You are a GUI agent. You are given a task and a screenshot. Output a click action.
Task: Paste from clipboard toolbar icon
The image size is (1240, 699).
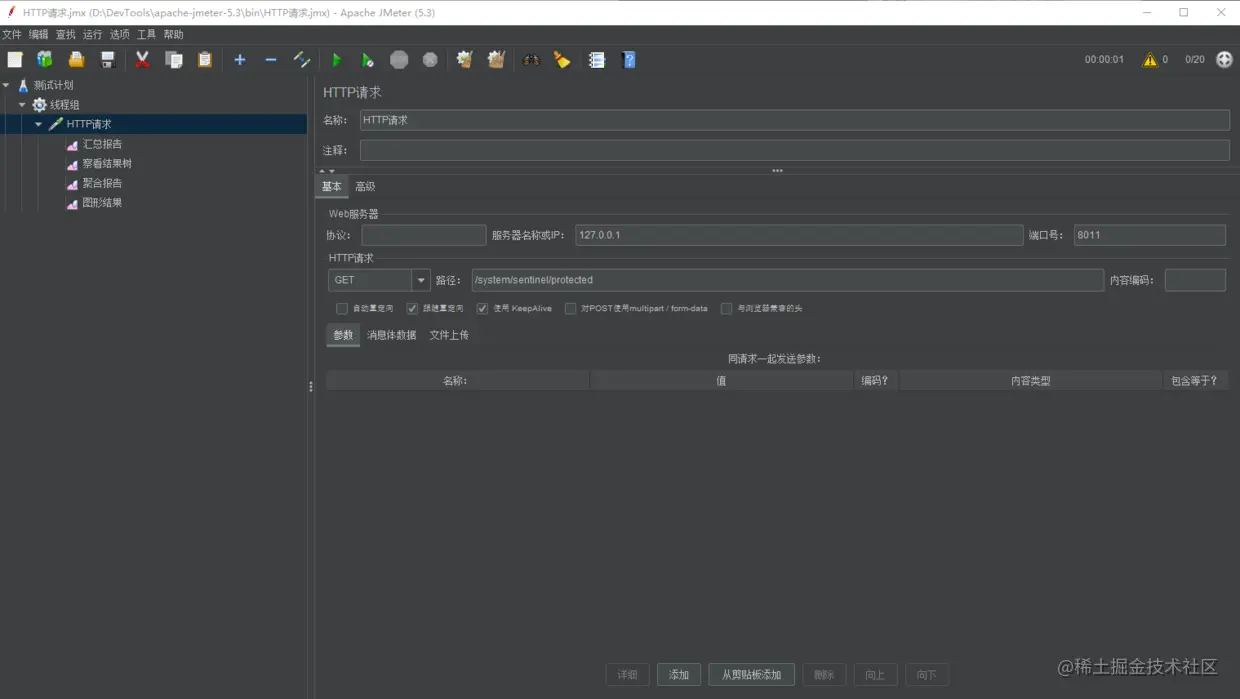point(205,60)
